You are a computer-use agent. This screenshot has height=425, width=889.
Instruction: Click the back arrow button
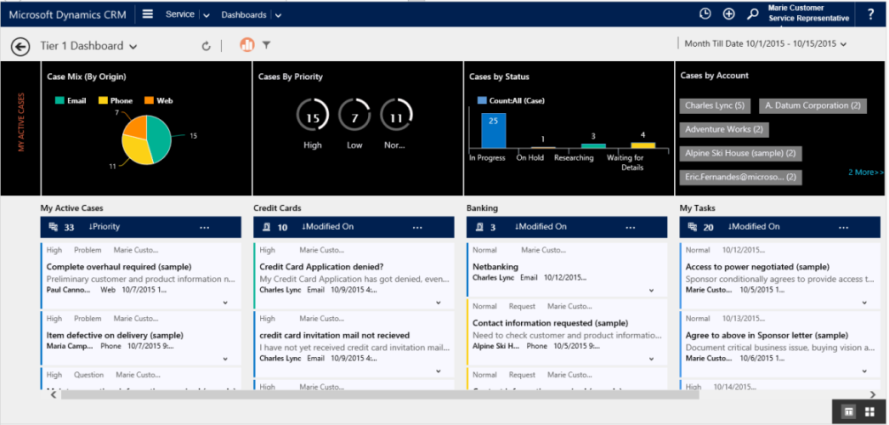pos(20,46)
